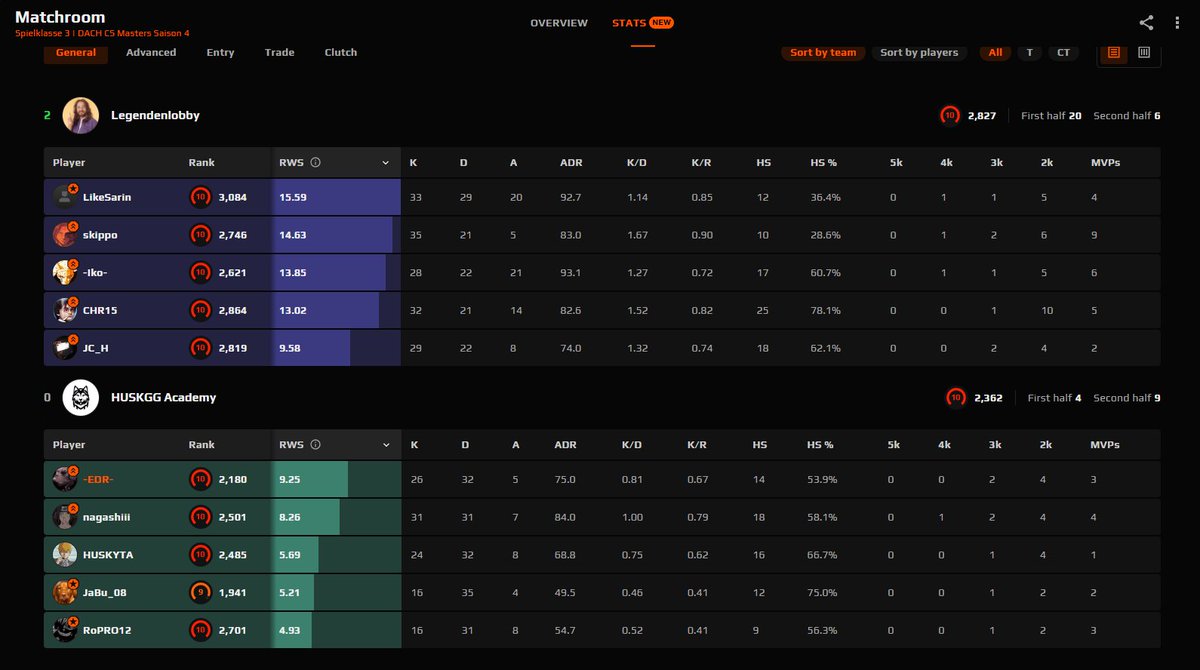Sort Legendenlobby table by K/D column
The image size is (1200, 670).
point(637,163)
